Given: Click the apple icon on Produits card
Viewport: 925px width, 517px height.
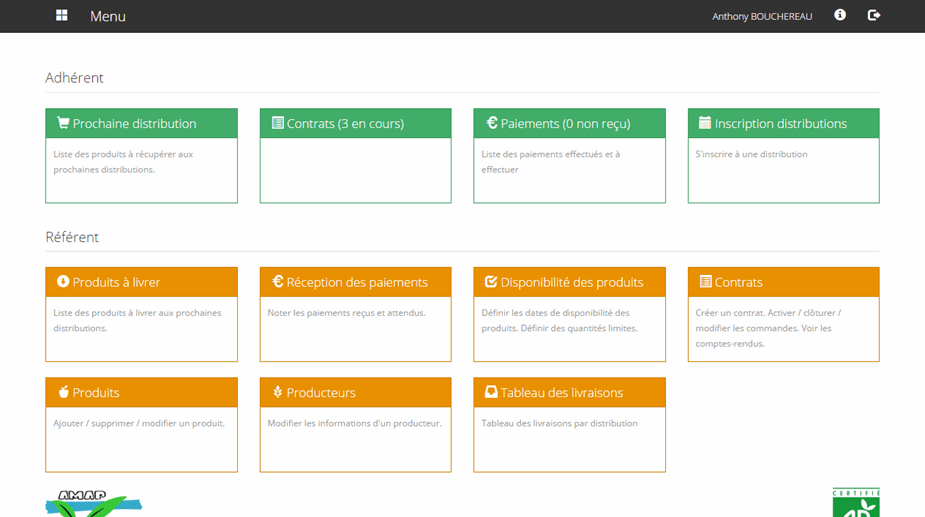Looking at the screenshot, I should [x=63, y=392].
